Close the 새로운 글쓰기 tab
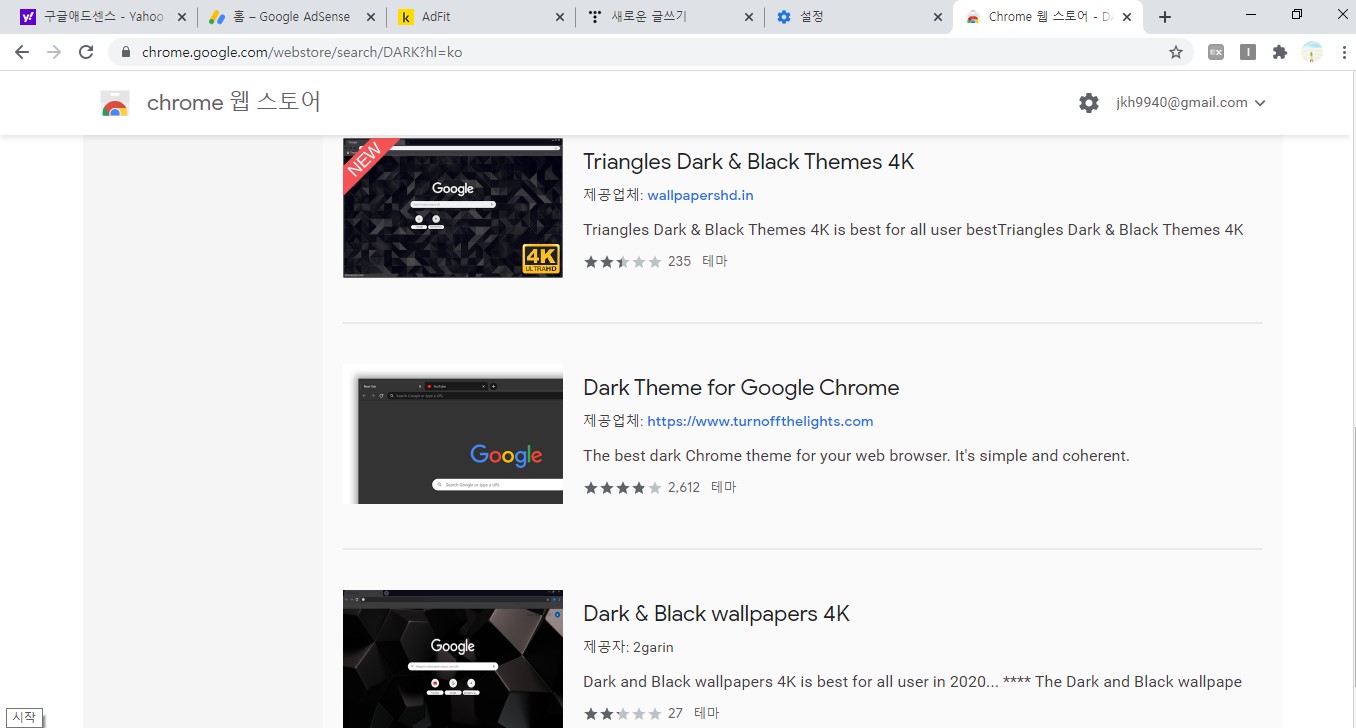This screenshot has height=728, width=1356. [x=748, y=17]
